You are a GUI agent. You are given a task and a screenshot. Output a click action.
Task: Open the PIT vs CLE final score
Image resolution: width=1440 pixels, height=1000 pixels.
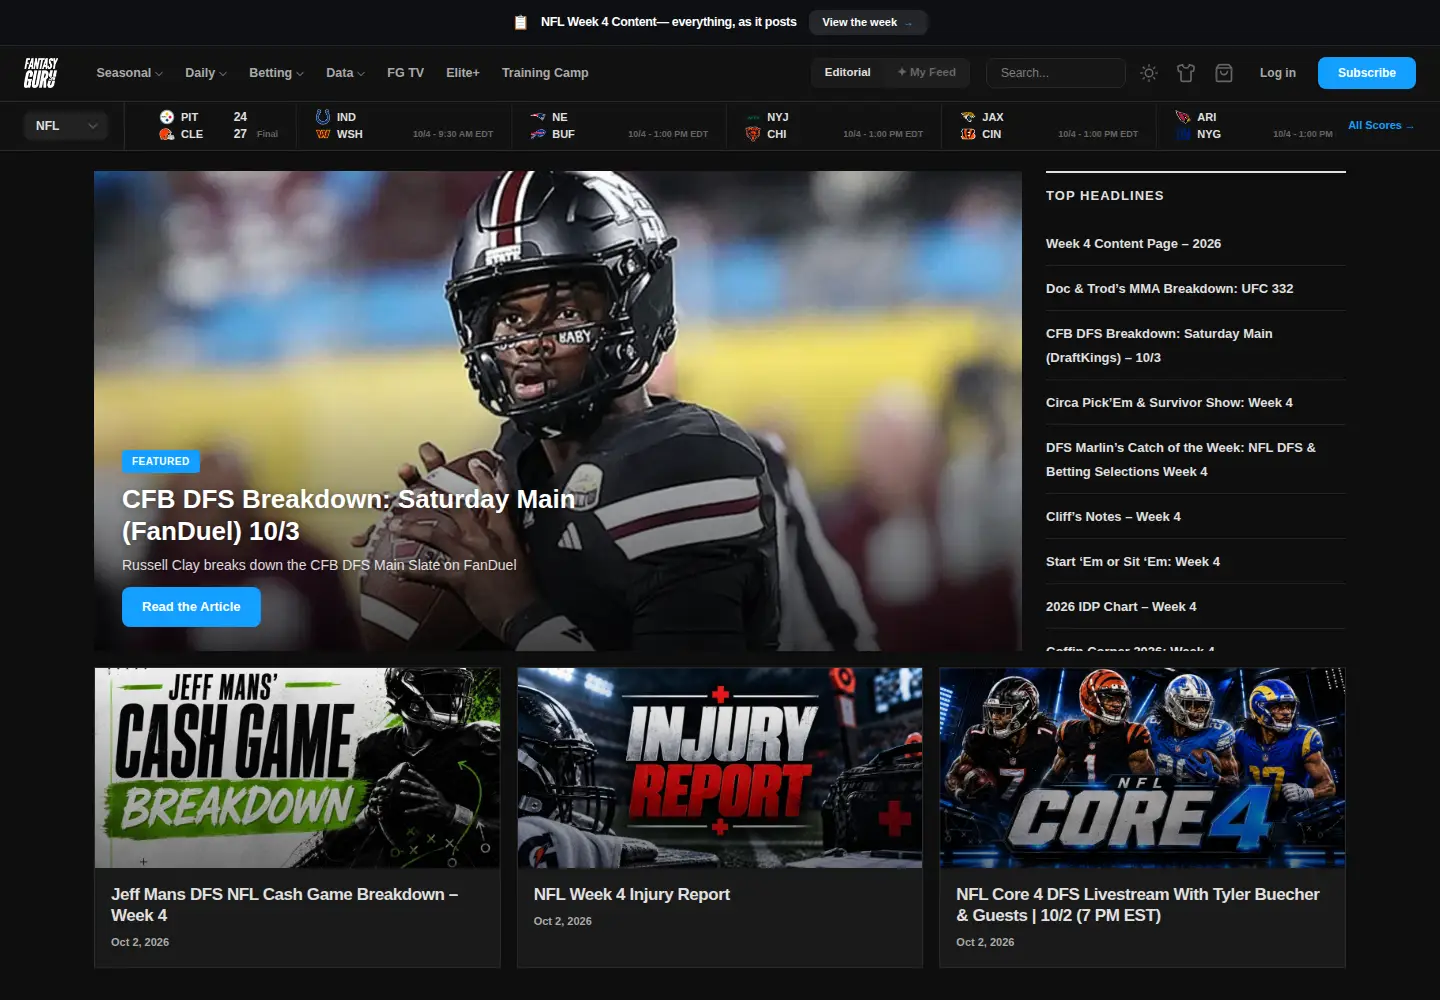[x=218, y=126]
